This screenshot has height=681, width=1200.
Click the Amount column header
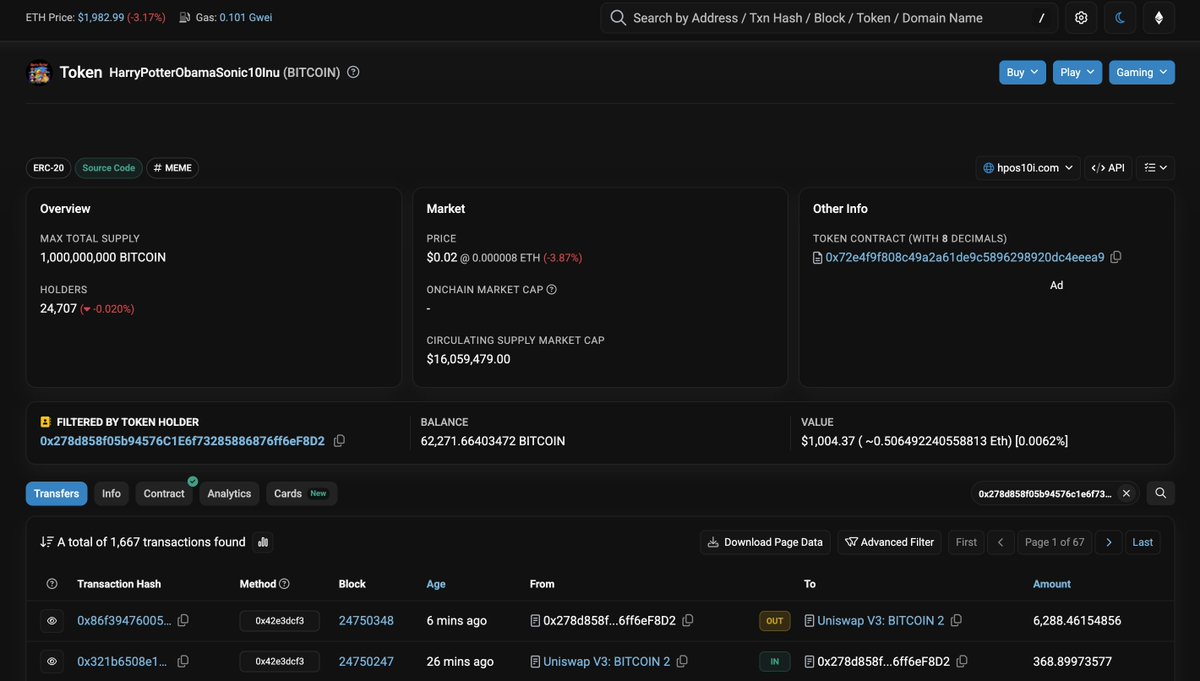pyautogui.click(x=1052, y=584)
